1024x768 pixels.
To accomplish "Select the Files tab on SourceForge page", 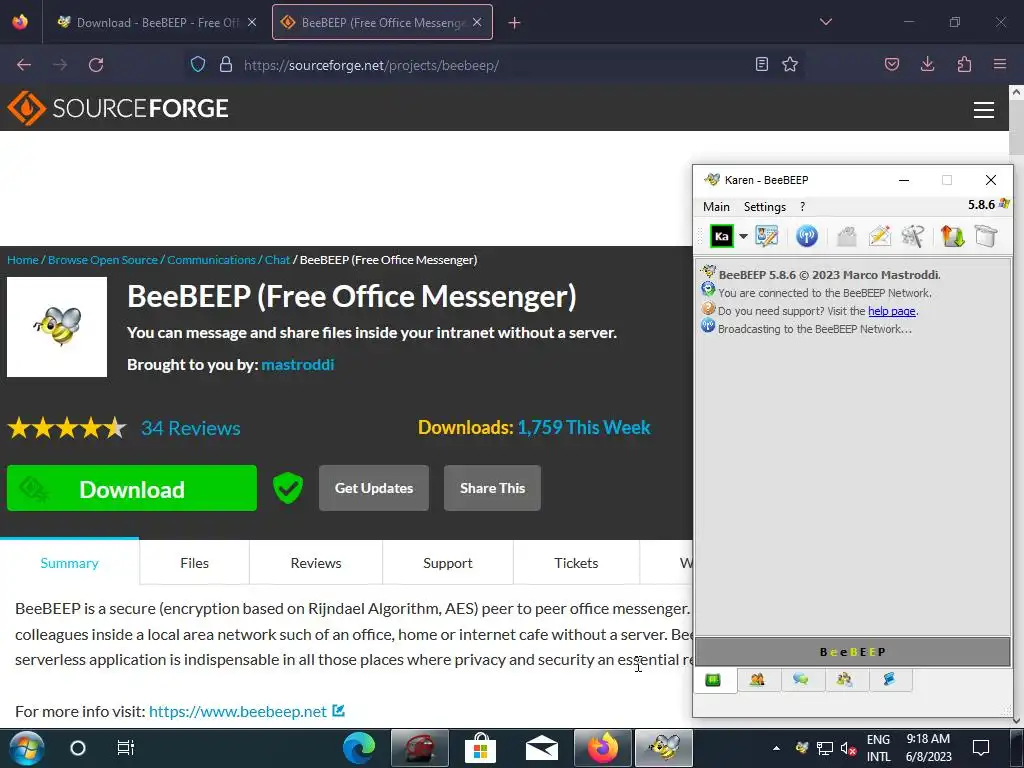I will coord(195,562).
